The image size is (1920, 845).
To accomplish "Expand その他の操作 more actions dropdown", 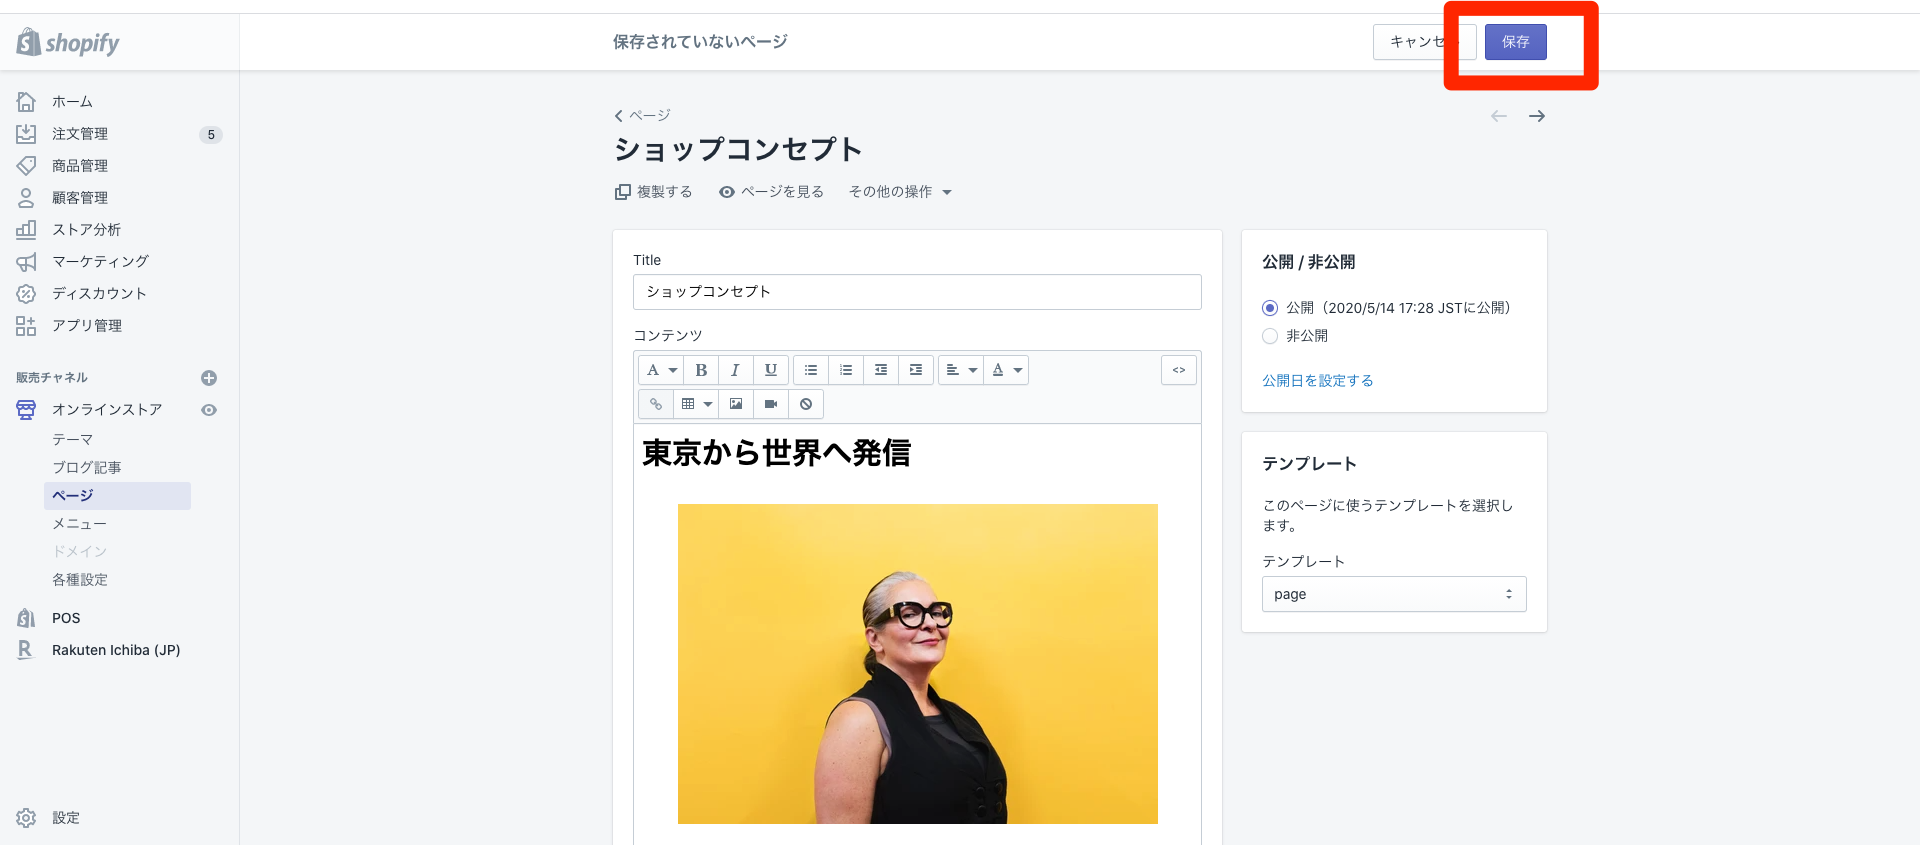I will [x=900, y=192].
